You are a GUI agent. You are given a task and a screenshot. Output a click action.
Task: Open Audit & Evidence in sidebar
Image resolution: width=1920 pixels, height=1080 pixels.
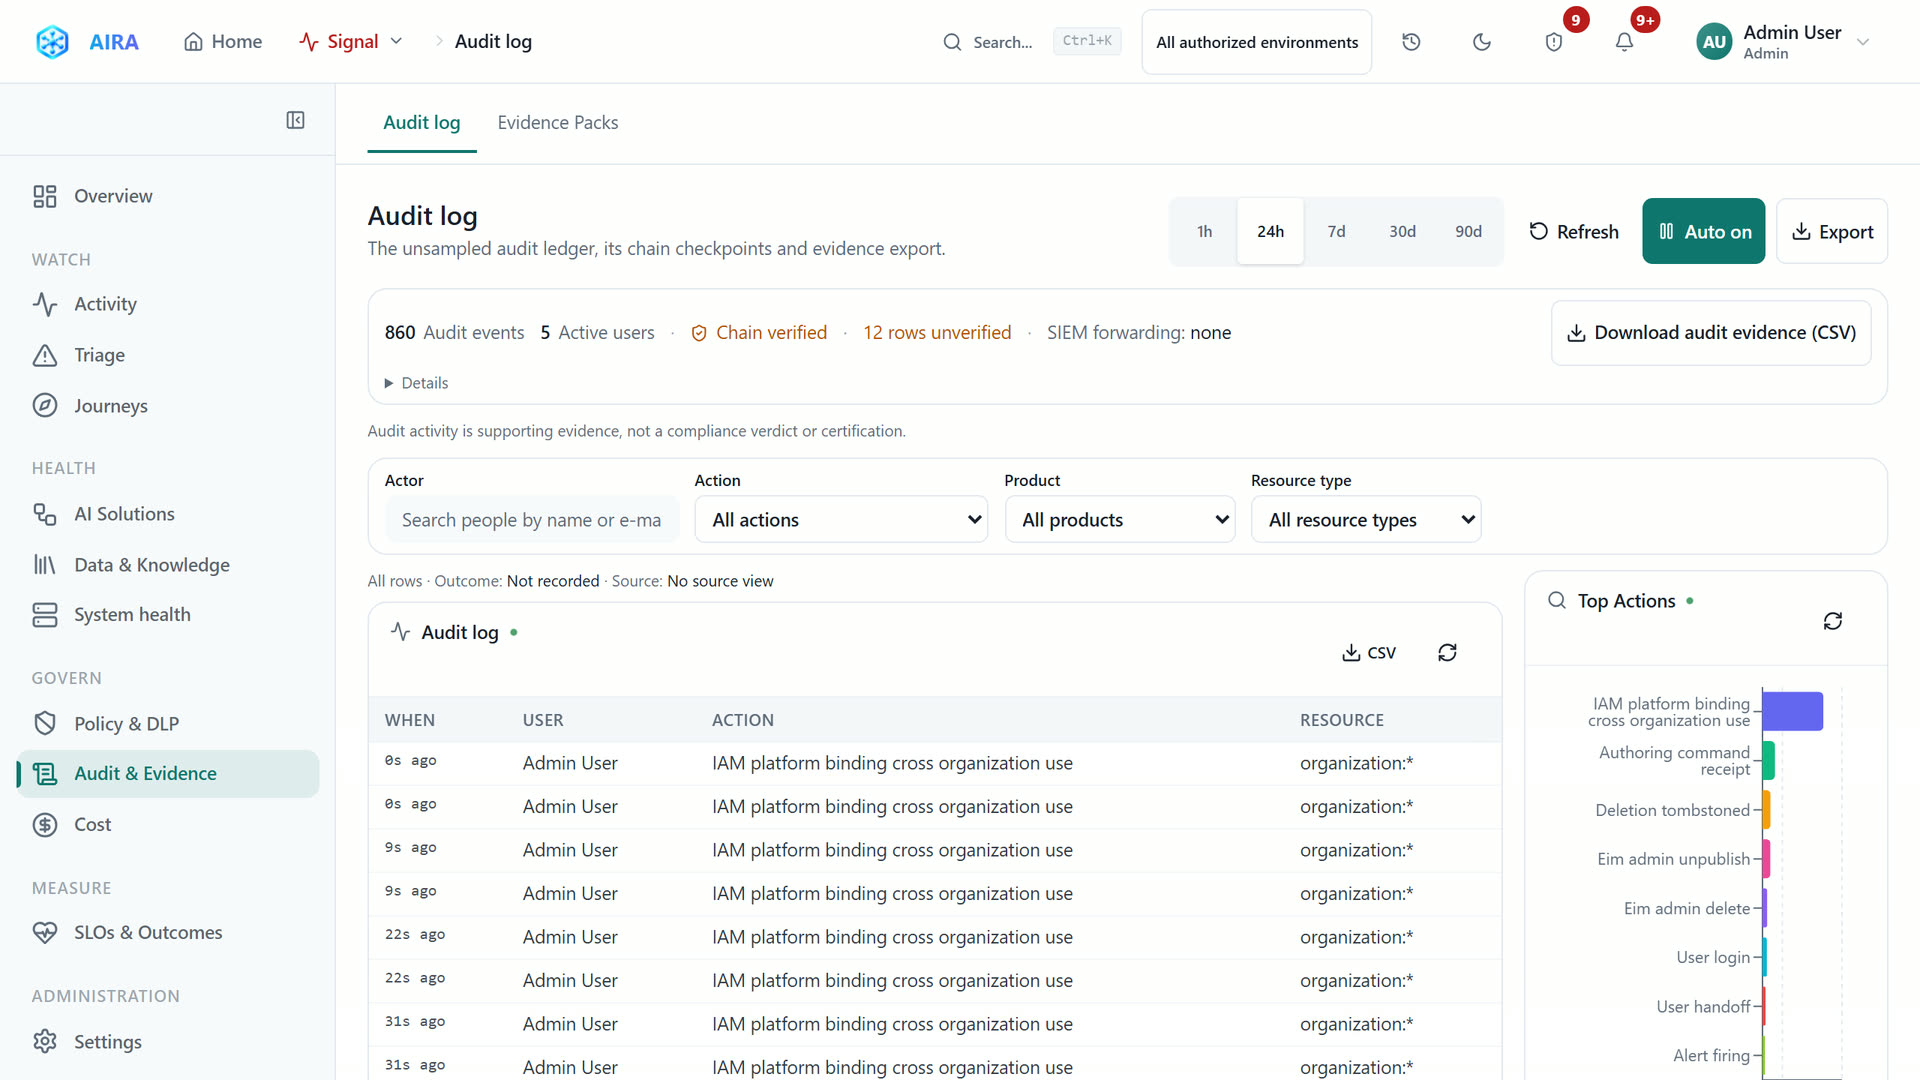click(168, 774)
